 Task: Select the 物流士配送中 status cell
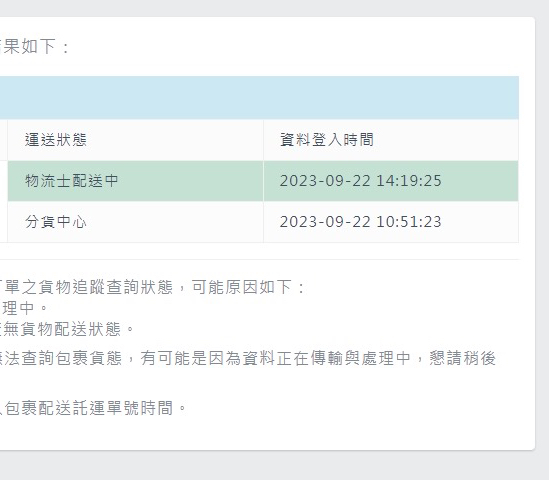[135, 181]
